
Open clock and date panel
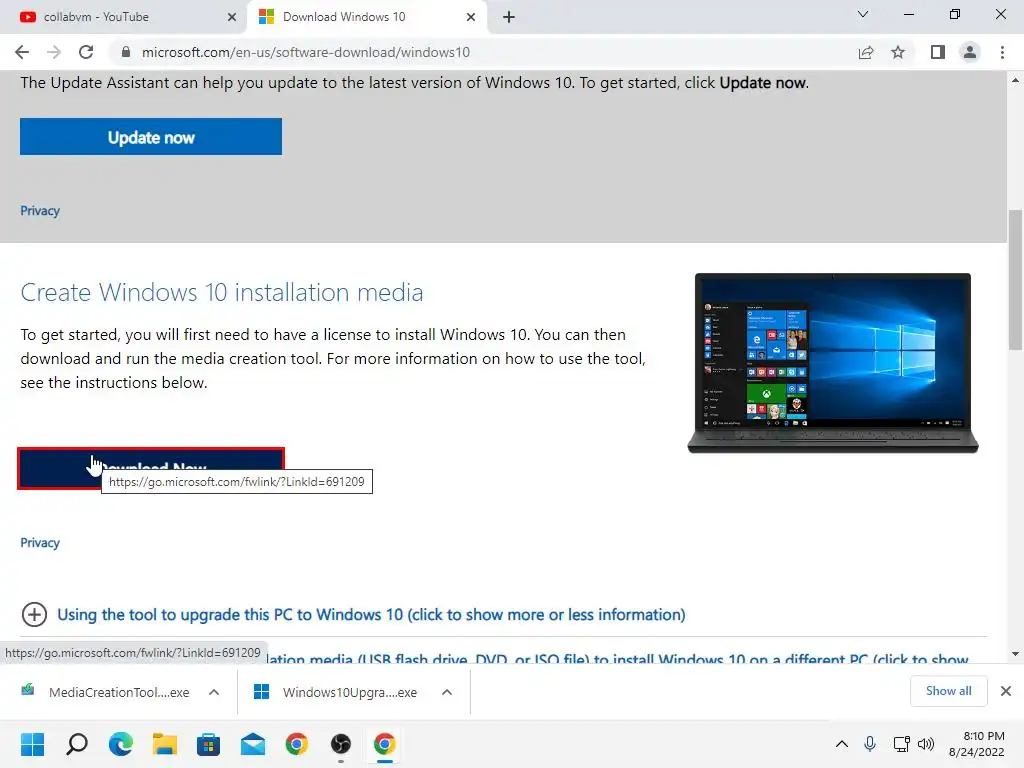976,744
